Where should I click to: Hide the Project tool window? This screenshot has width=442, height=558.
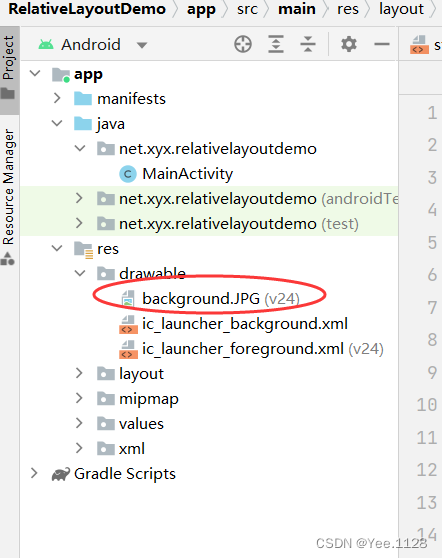click(x=382, y=44)
